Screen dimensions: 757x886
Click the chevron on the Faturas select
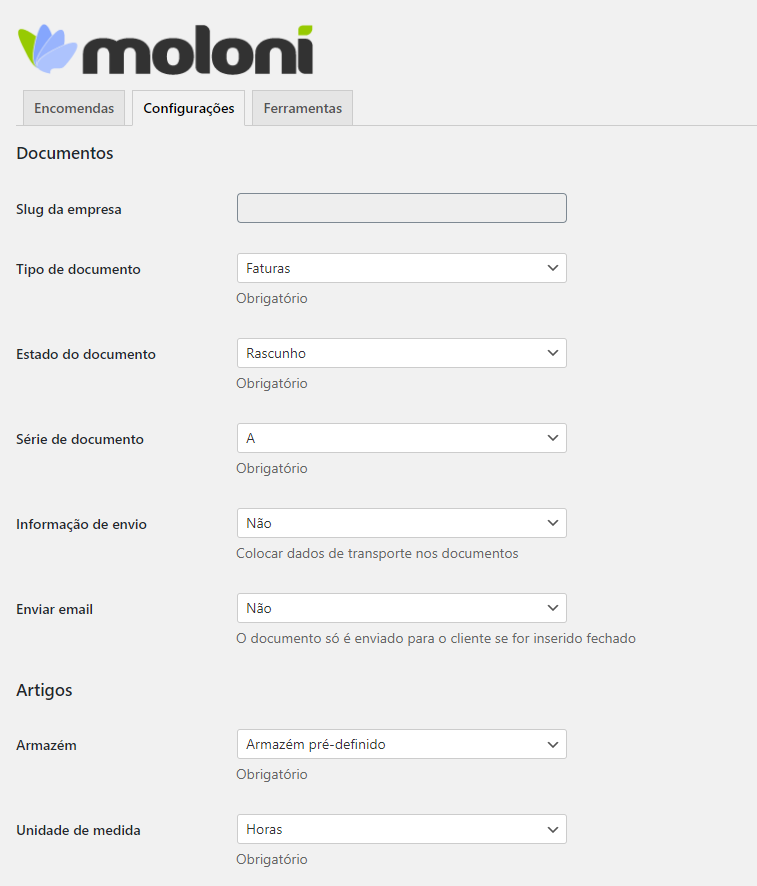pyautogui.click(x=552, y=268)
